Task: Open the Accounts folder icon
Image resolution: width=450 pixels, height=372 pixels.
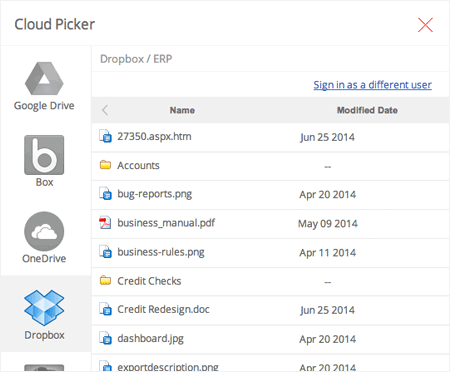Action: [105, 165]
